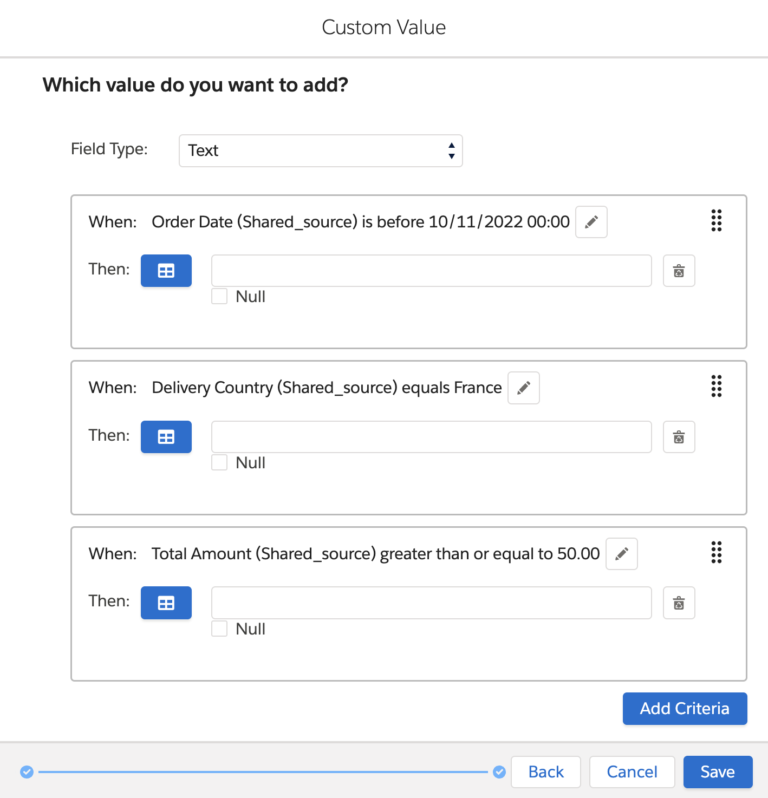Image resolution: width=768 pixels, height=798 pixels.
Task: Delete the Order Date criteria via trash icon
Action: tap(679, 271)
